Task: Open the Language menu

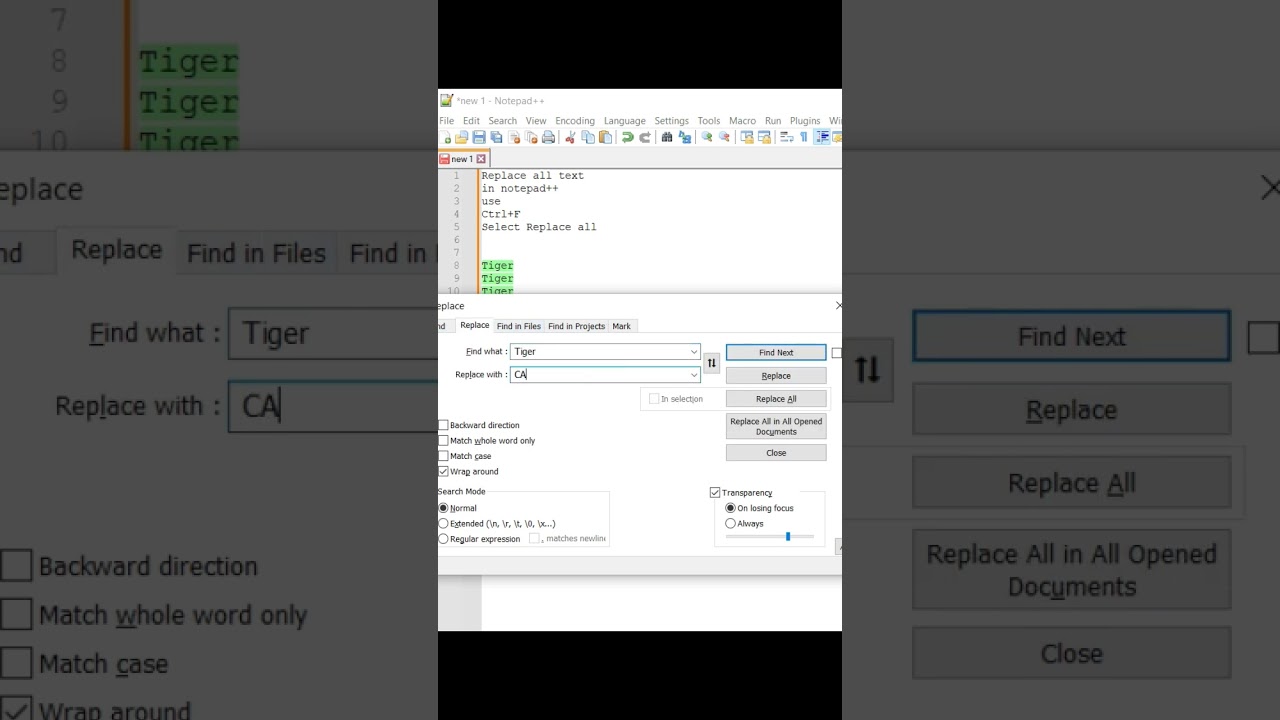Action: 625,121
